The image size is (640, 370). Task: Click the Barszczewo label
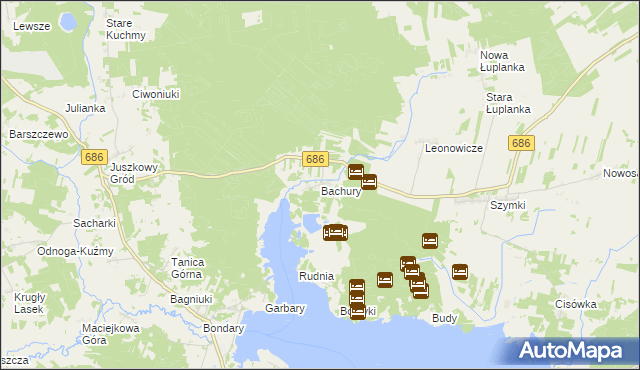(39, 134)
